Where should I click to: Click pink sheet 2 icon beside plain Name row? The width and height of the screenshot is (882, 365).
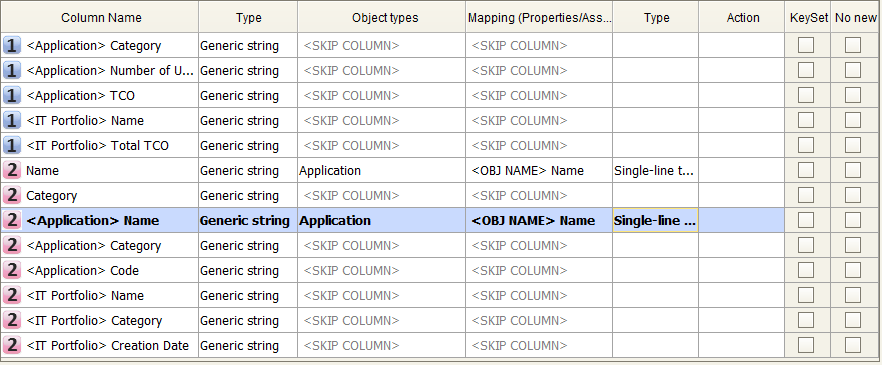(x=12, y=170)
